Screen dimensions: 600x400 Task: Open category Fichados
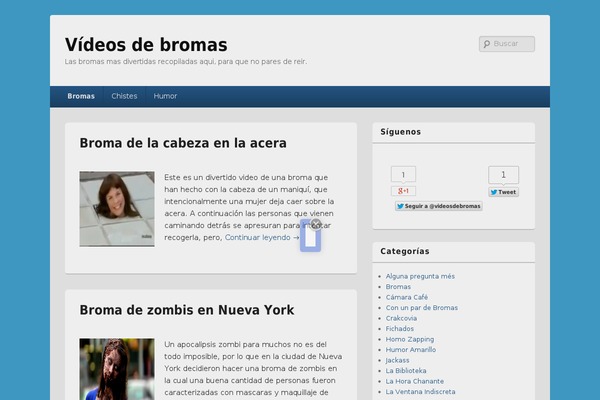(x=400, y=328)
